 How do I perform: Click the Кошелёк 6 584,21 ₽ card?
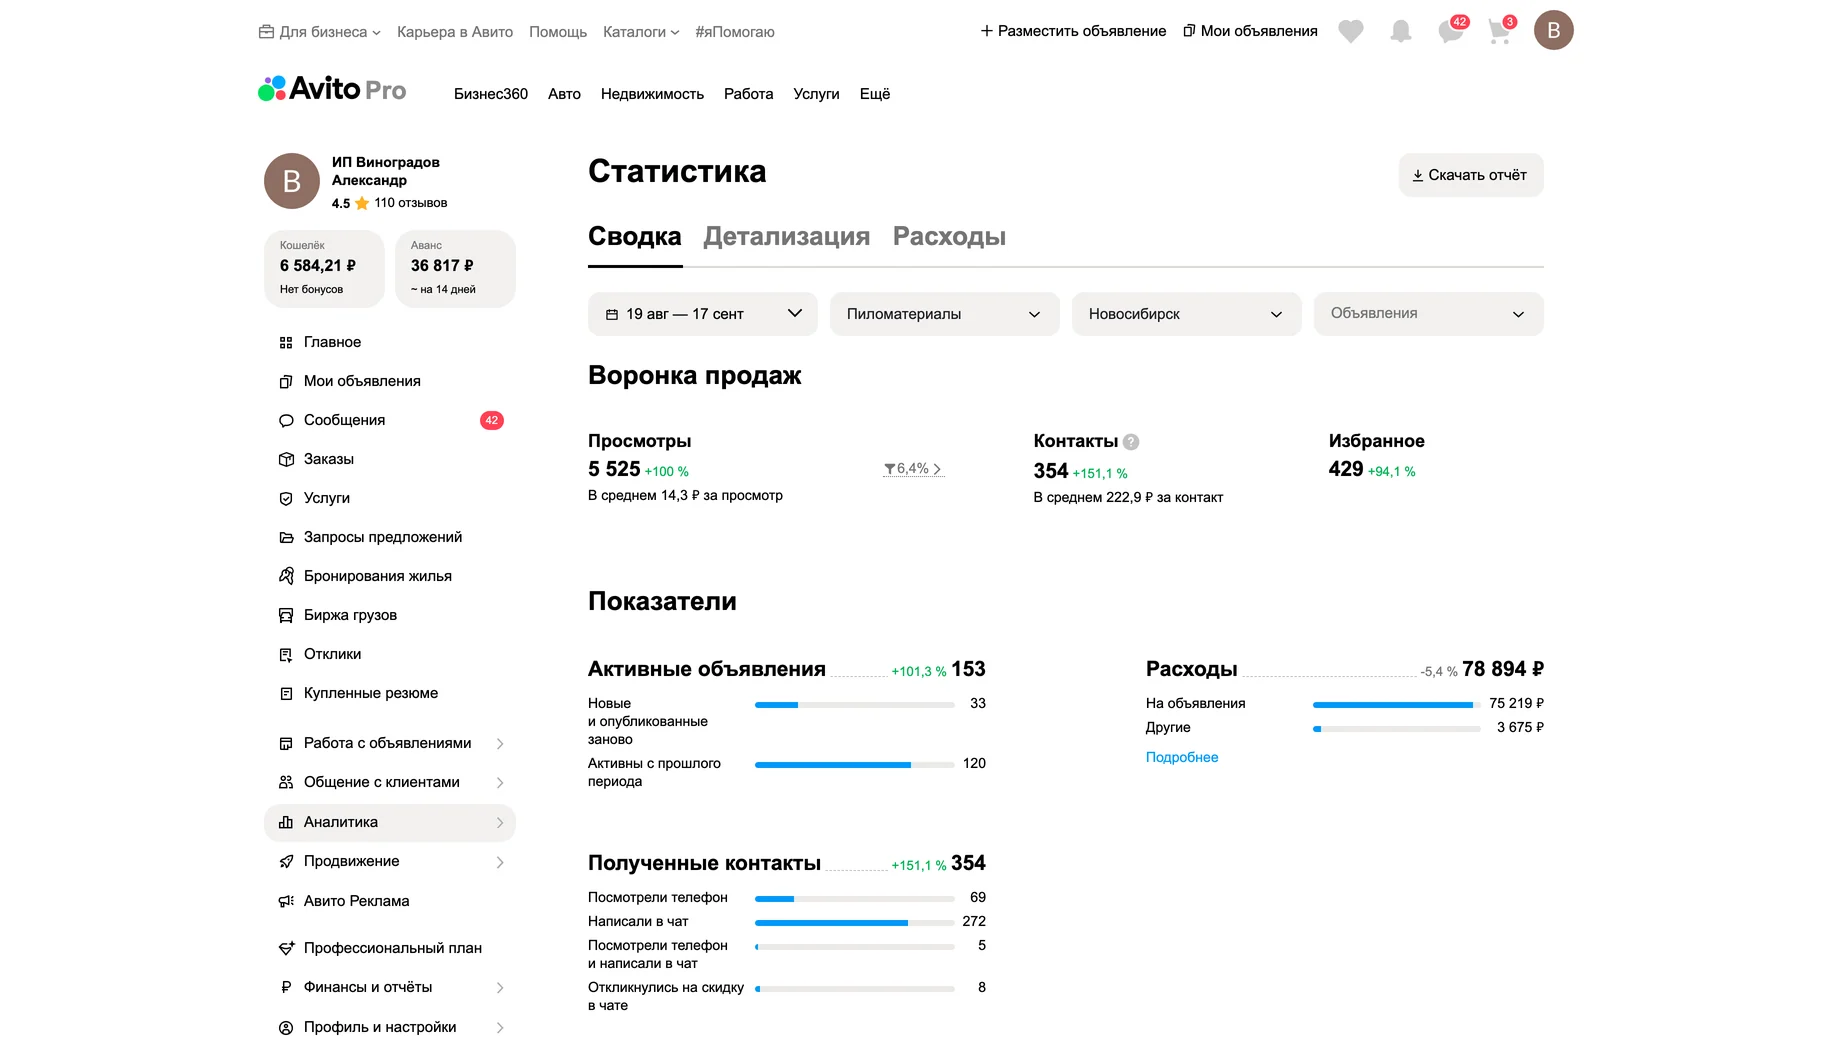[324, 268]
